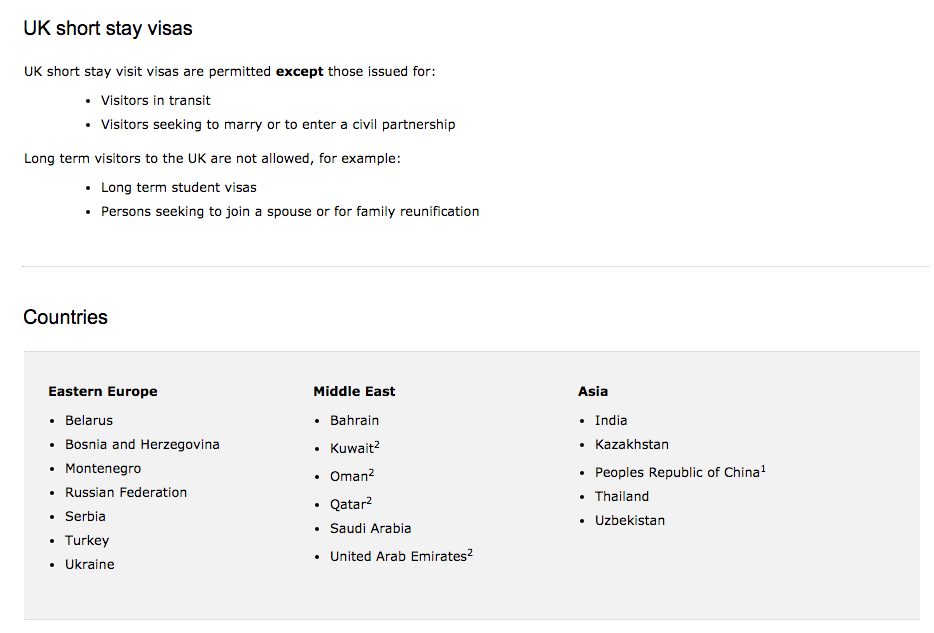Click the Turkey list item

(87, 541)
